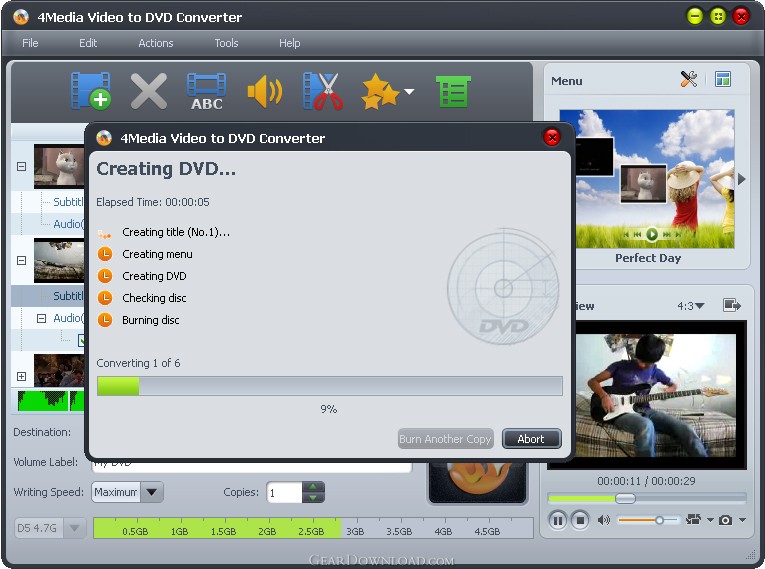The image size is (765, 569).
Task: Click the guitar video preview area
Action: click(x=656, y=395)
